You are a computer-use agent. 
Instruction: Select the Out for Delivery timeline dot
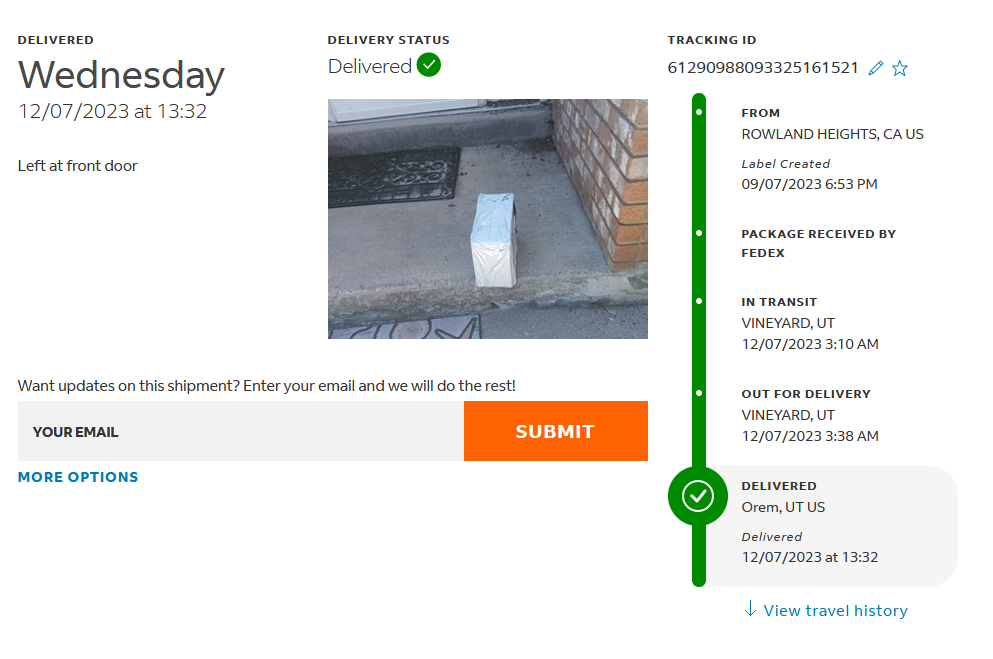pyautogui.click(x=698, y=393)
